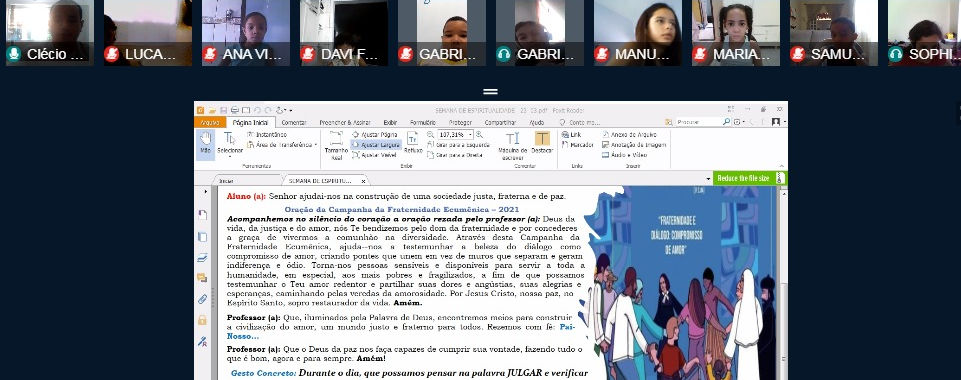
Task: Click the Tamanho Real view icon
Action: [x=336, y=145]
